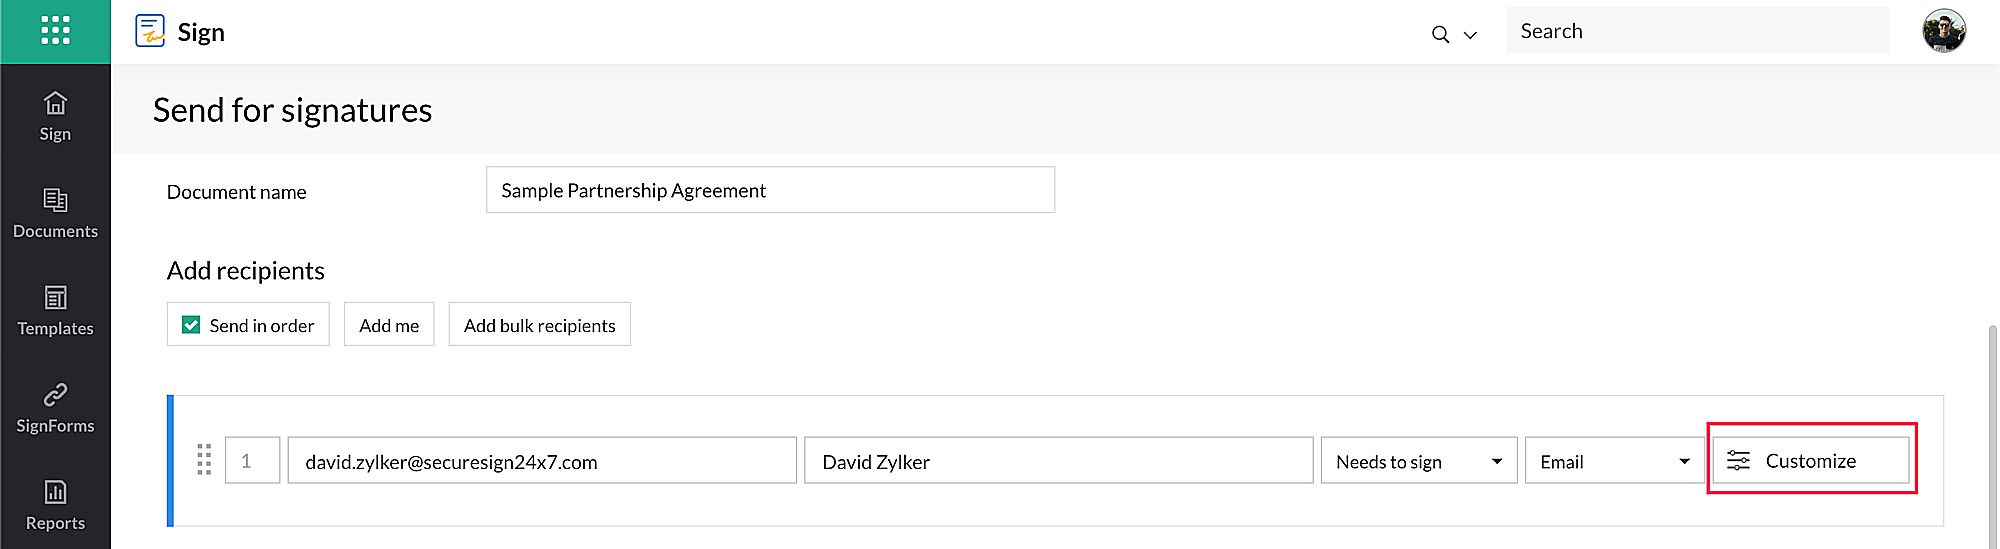Click the magnifier search icon

tap(1440, 34)
